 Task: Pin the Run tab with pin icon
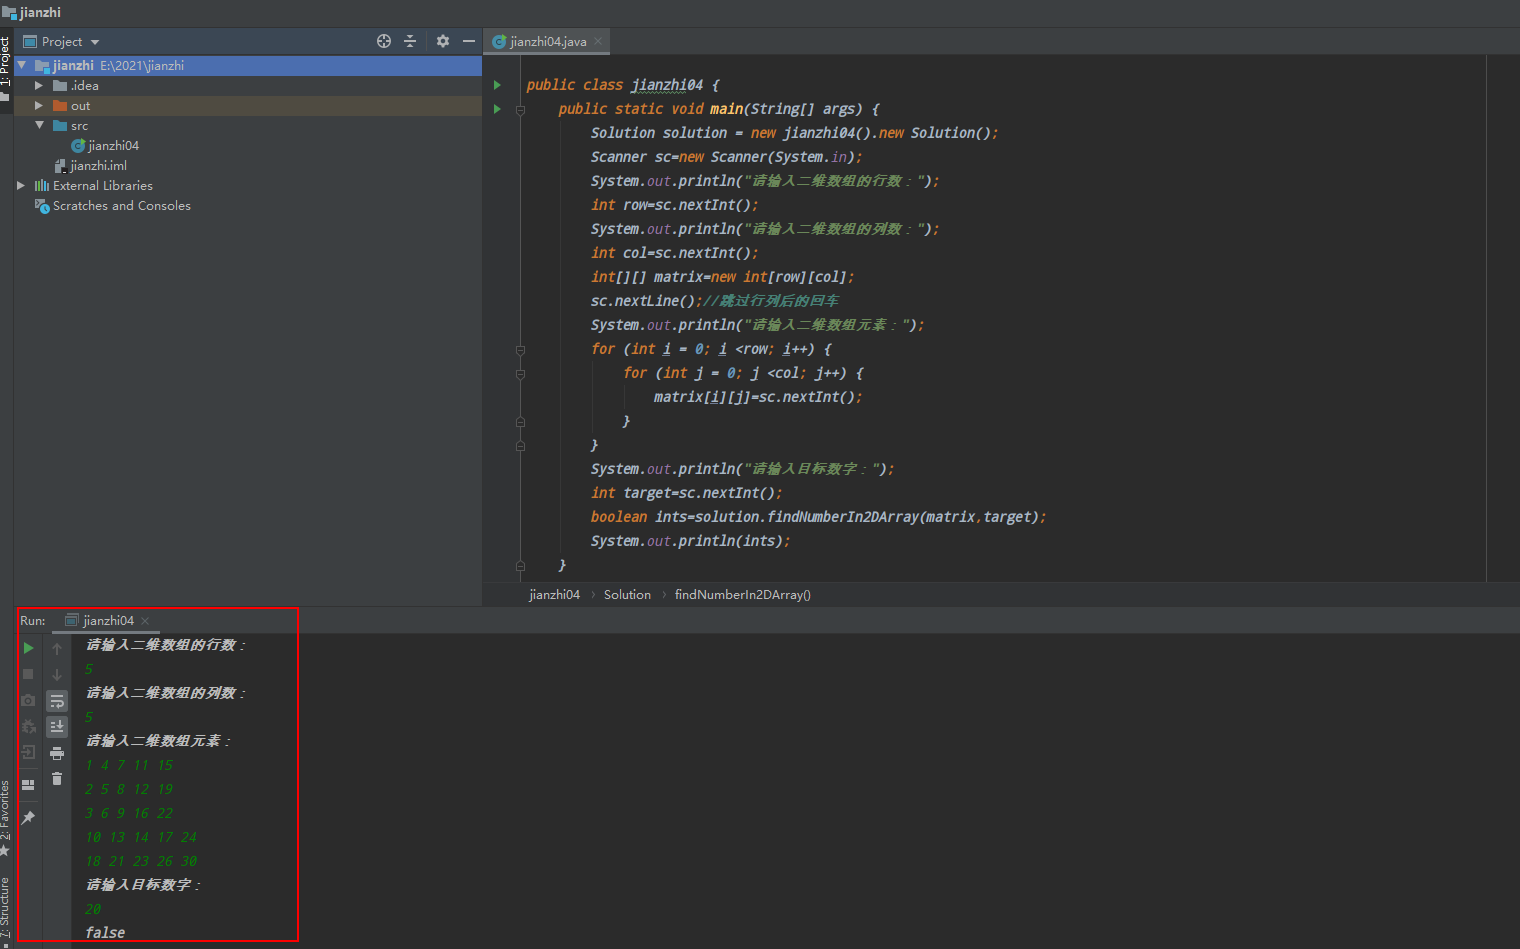coord(28,818)
